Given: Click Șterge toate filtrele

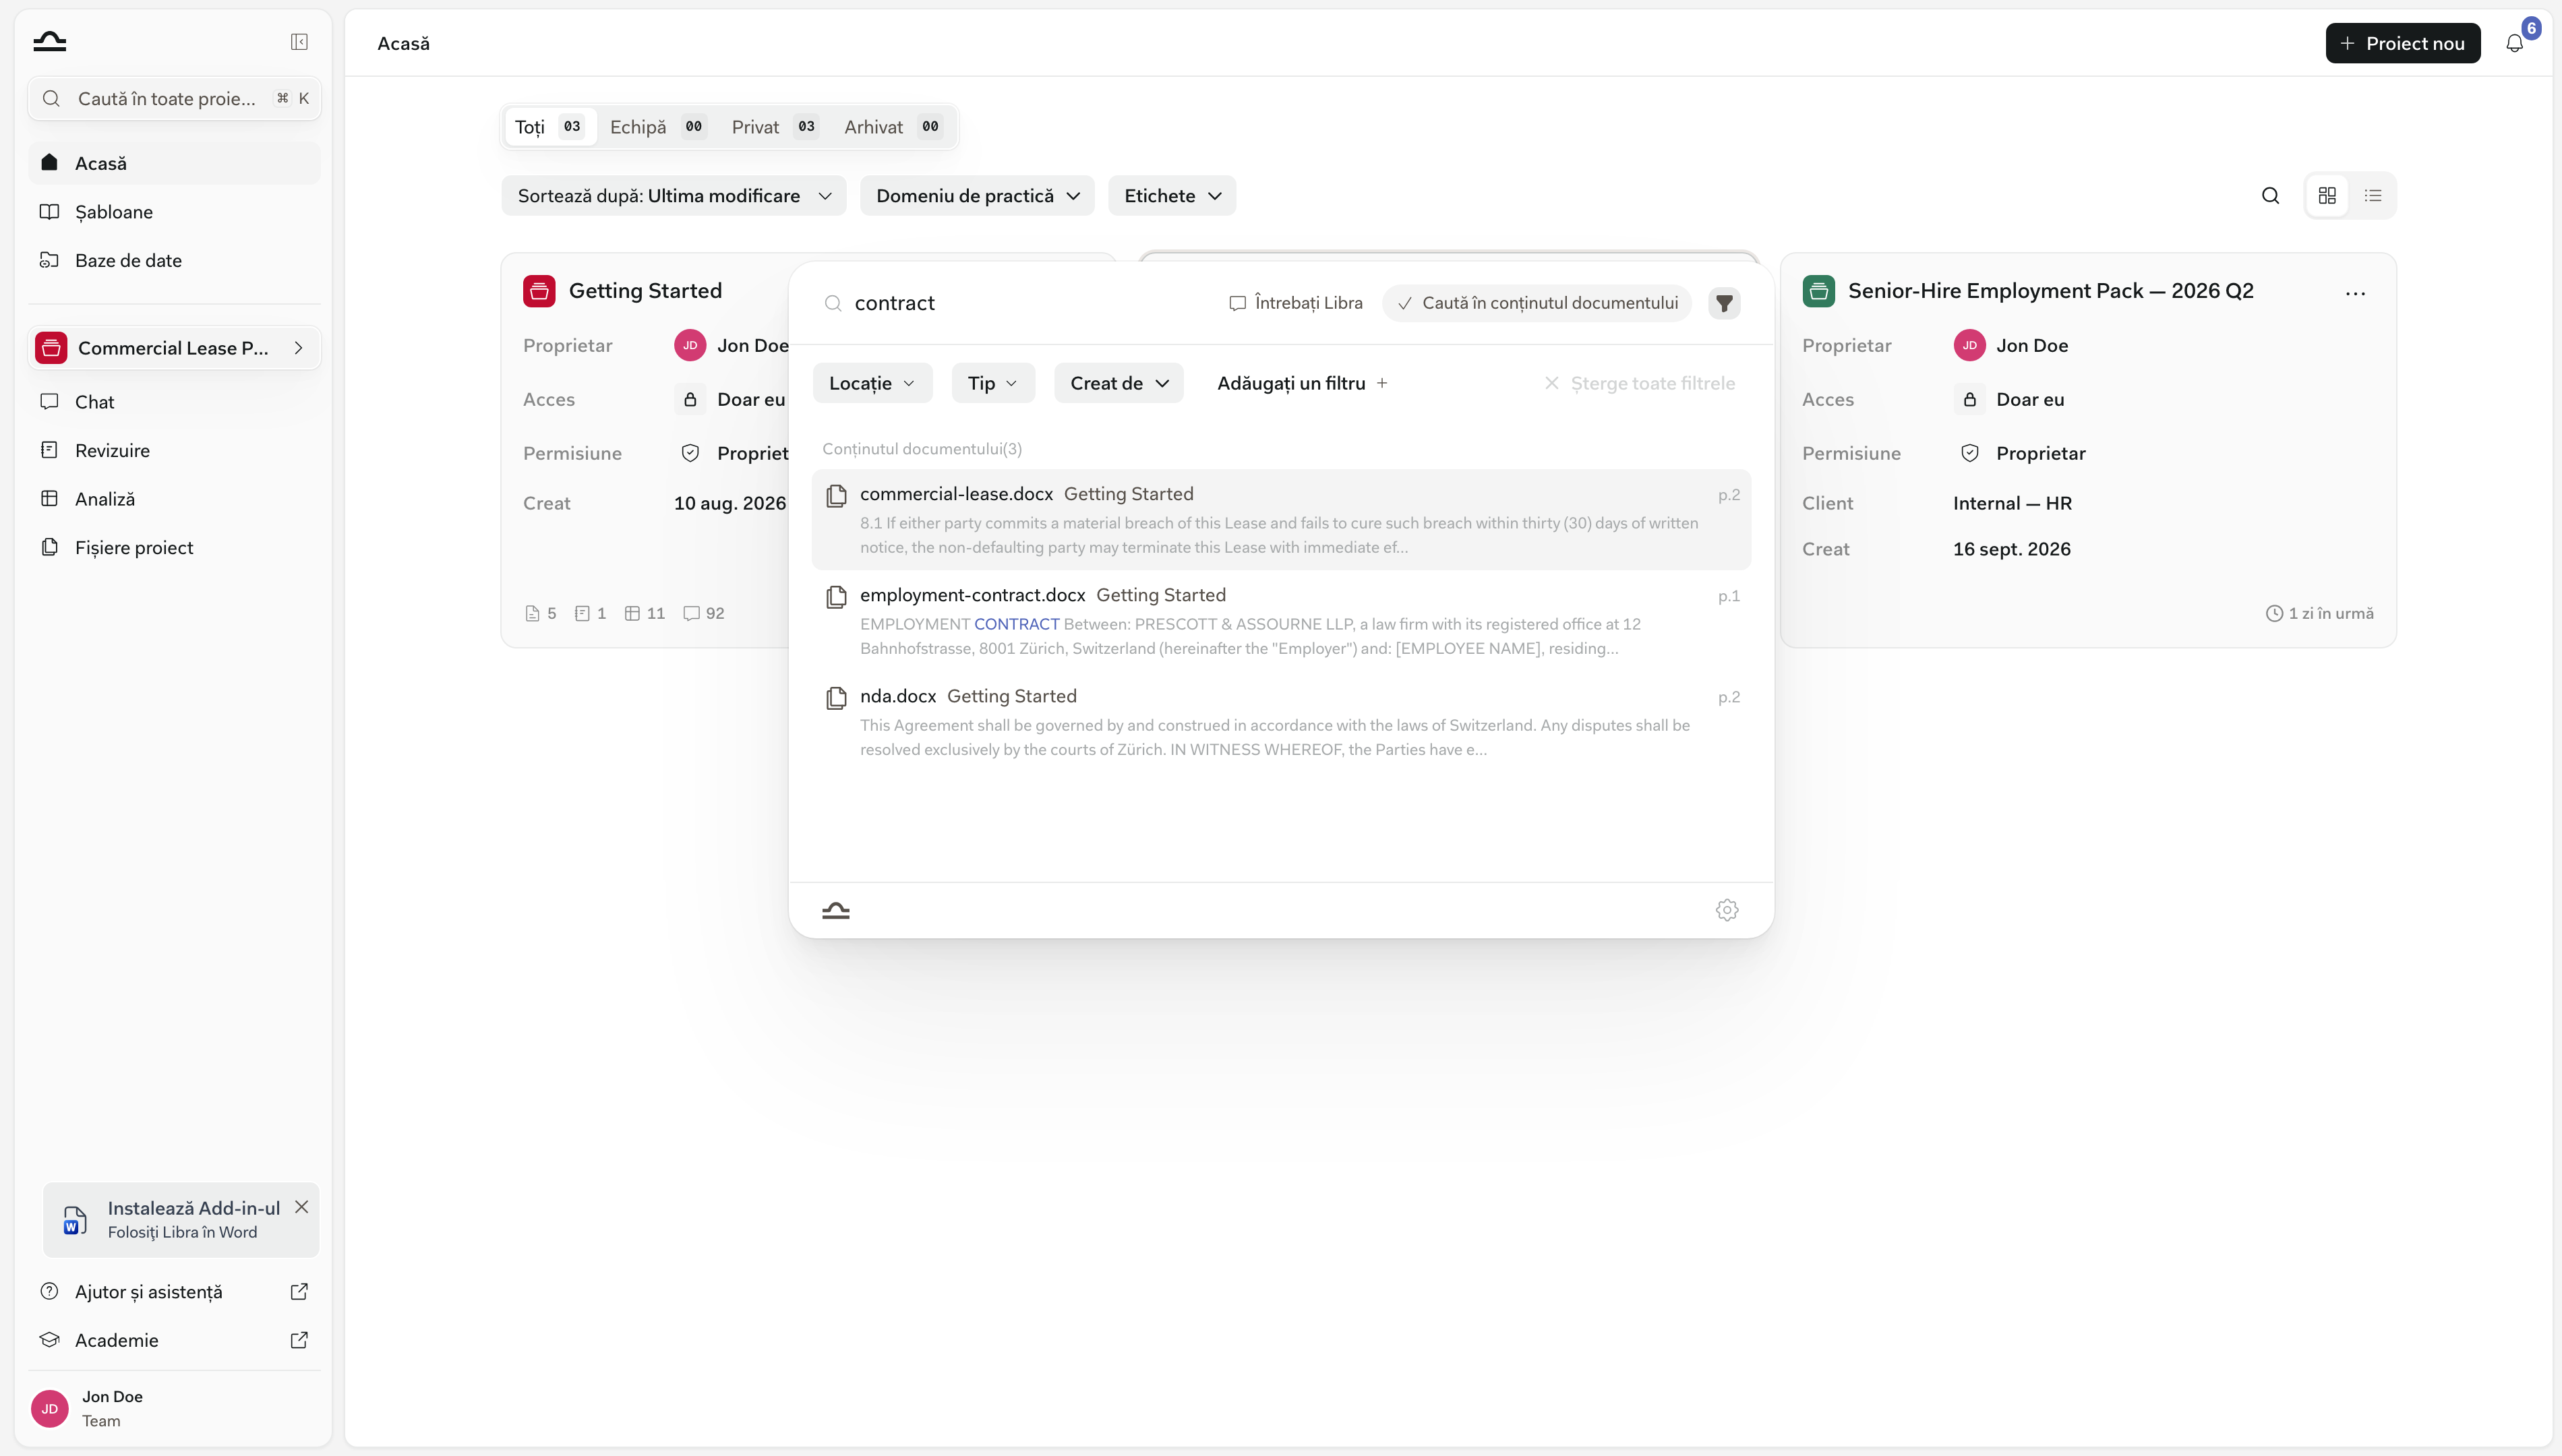Looking at the screenshot, I should 1640,383.
